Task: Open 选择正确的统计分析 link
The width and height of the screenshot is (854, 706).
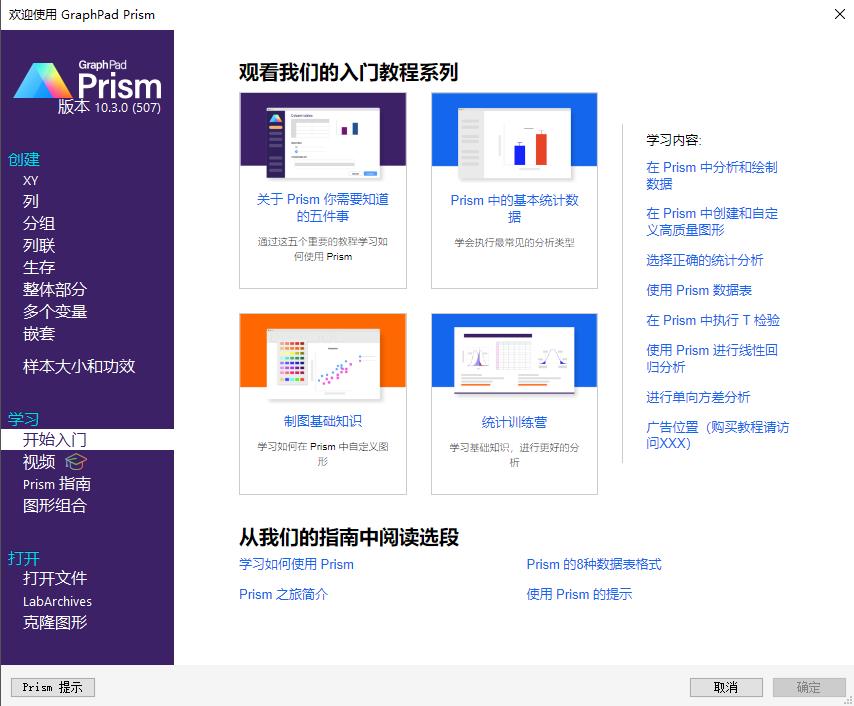Action: pyautogui.click(x=704, y=260)
